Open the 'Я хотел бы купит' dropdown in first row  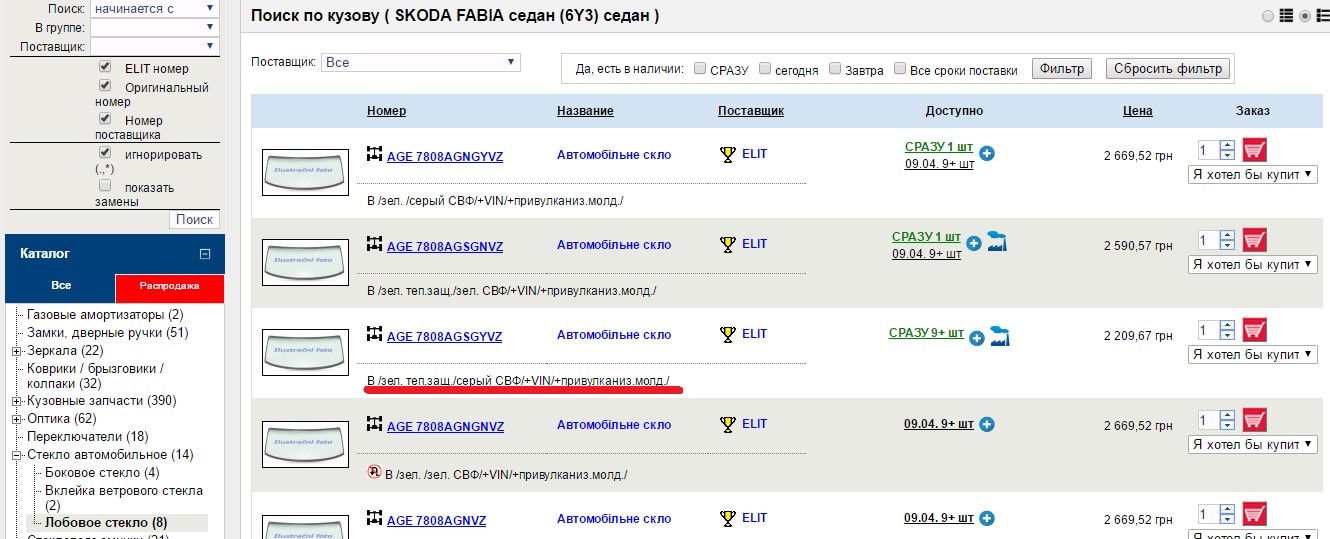pos(1253,174)
